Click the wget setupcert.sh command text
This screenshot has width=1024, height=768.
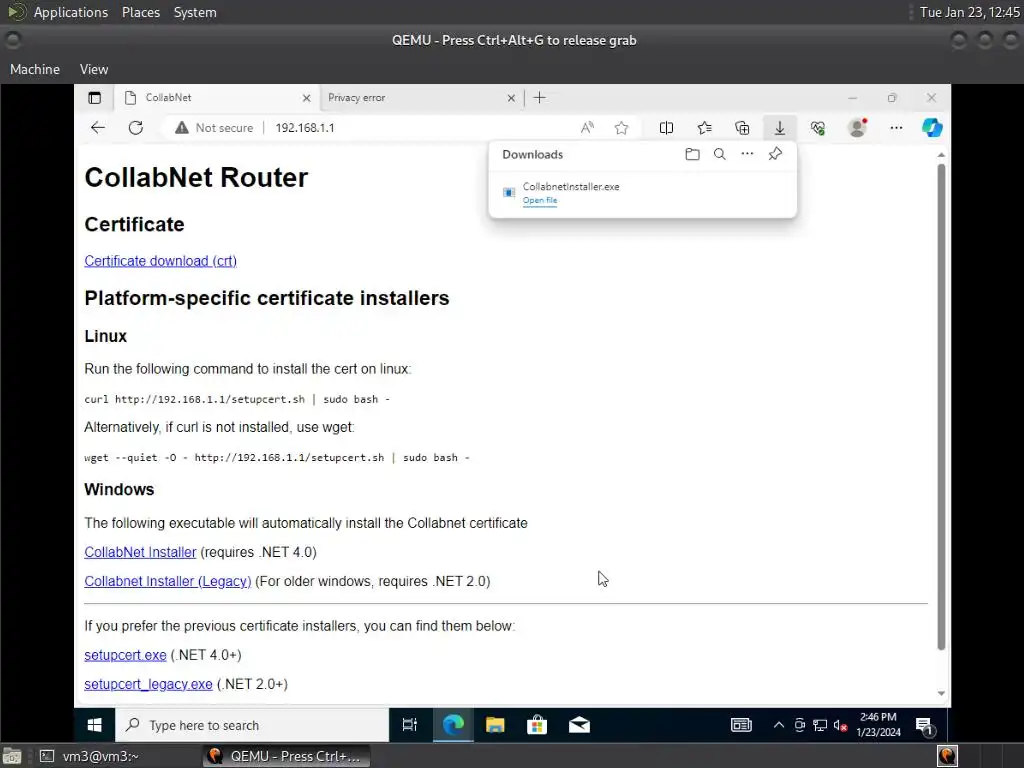click(277, 457)
